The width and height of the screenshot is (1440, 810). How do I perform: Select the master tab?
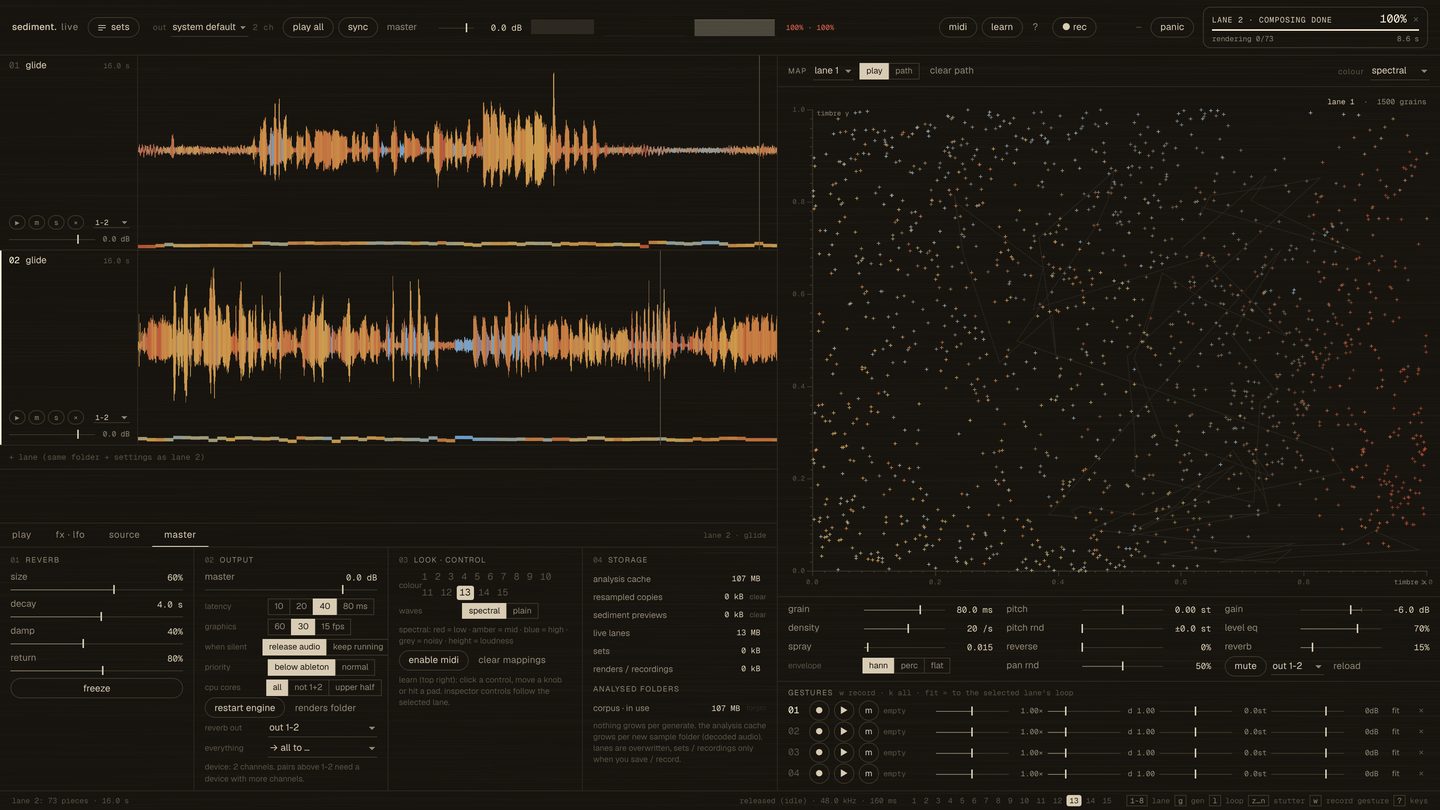(x=180, y=535)
